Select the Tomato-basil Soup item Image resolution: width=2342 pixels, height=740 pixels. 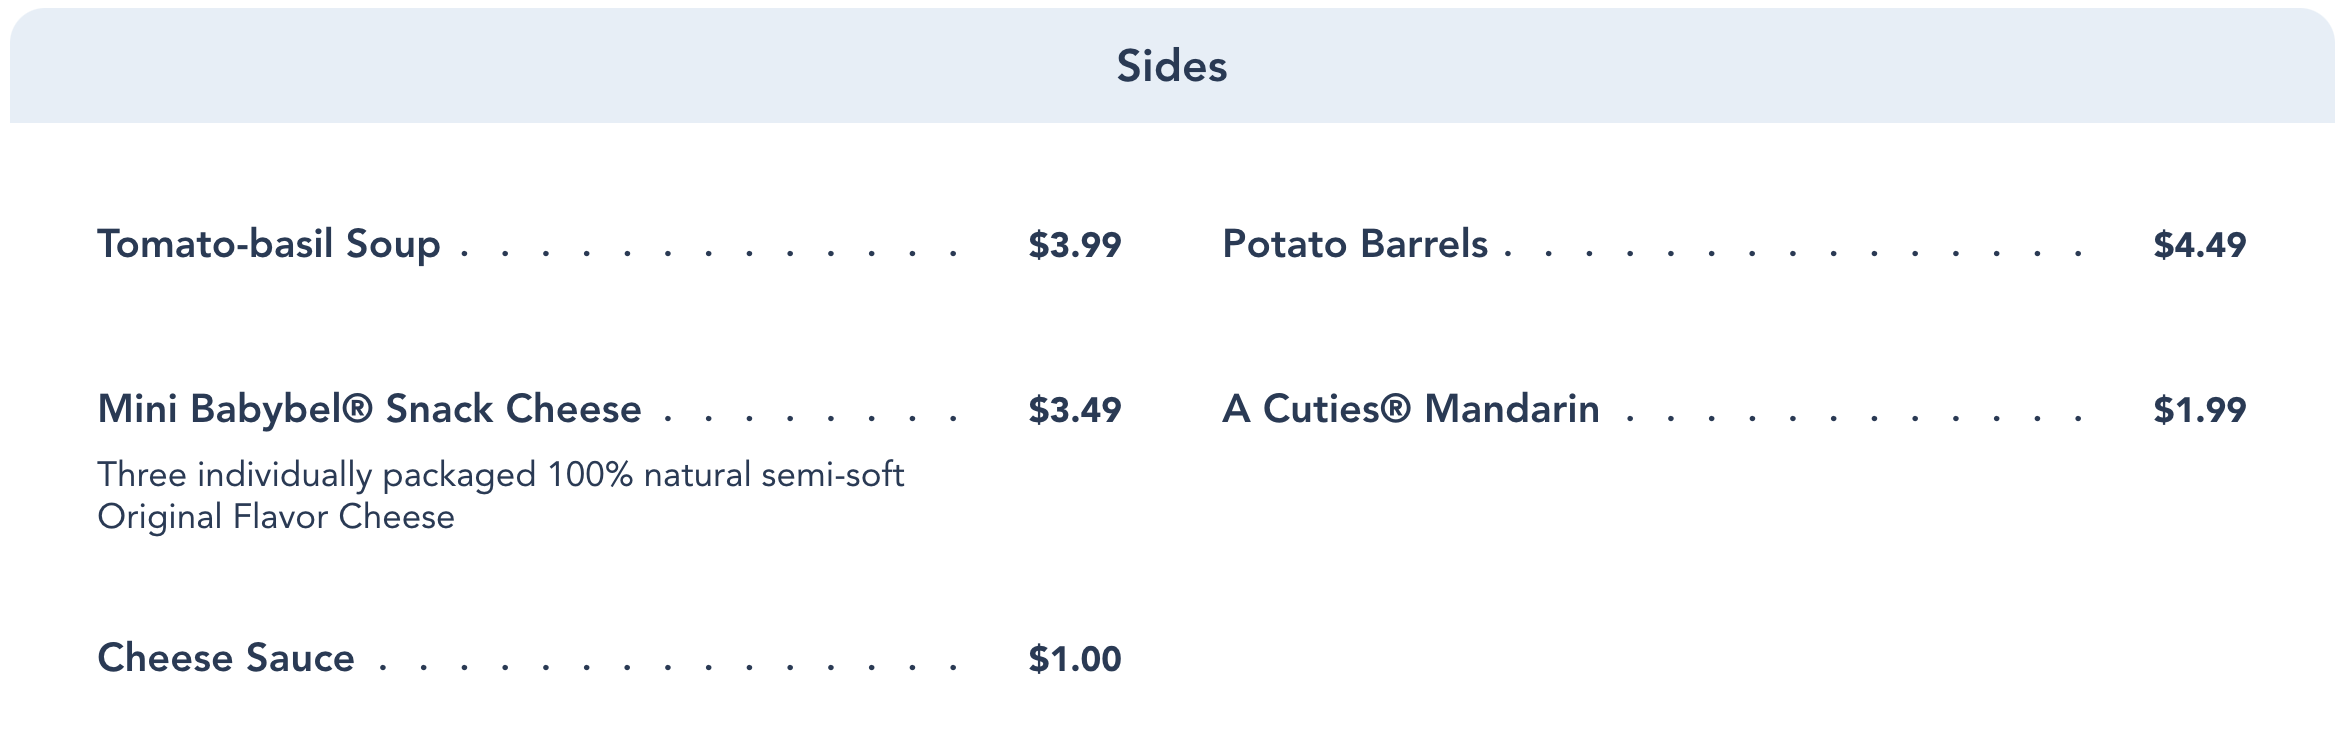tap(268, 244)
